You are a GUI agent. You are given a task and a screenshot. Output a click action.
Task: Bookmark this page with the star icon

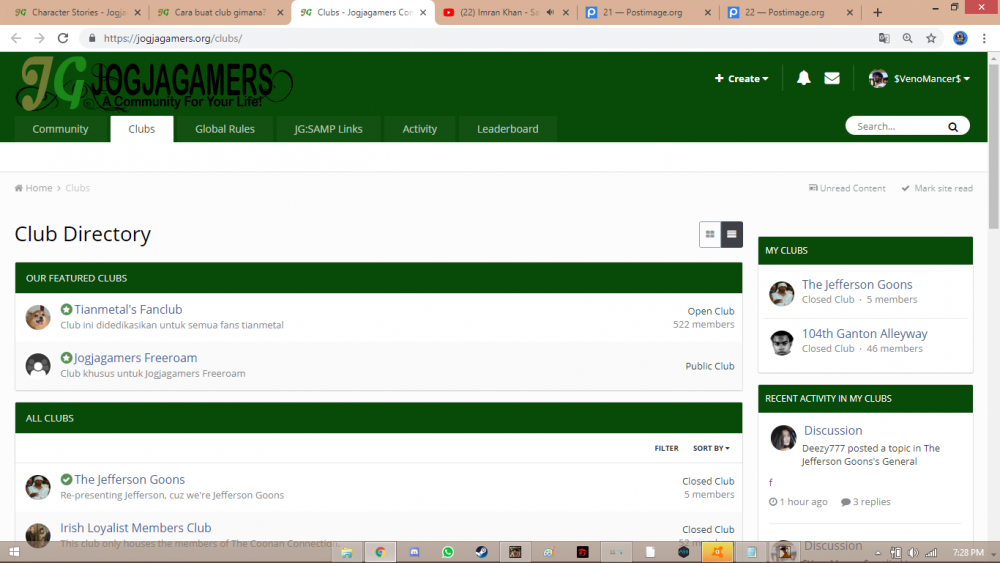tap(931, 38)
